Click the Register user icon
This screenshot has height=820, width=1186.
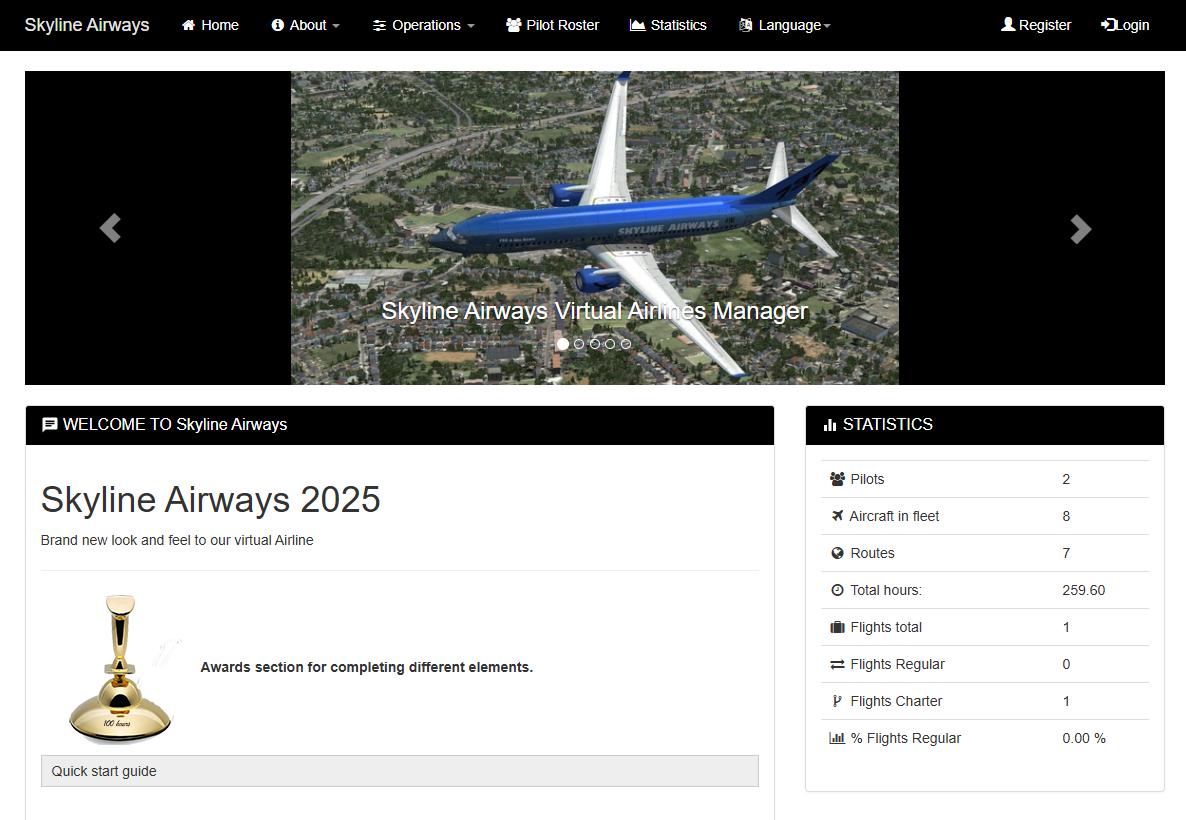[x=1008, y=25]
